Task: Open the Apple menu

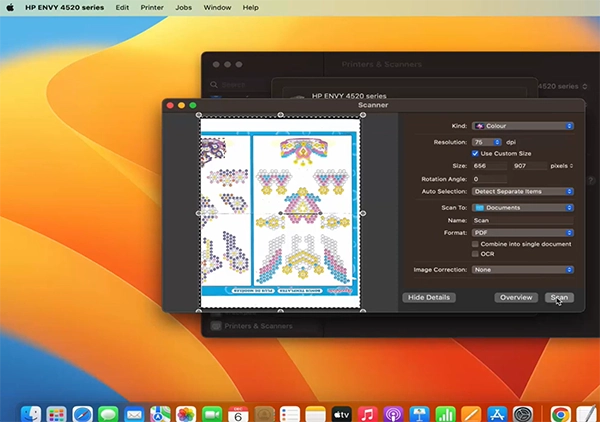Action: pos(10,7)
